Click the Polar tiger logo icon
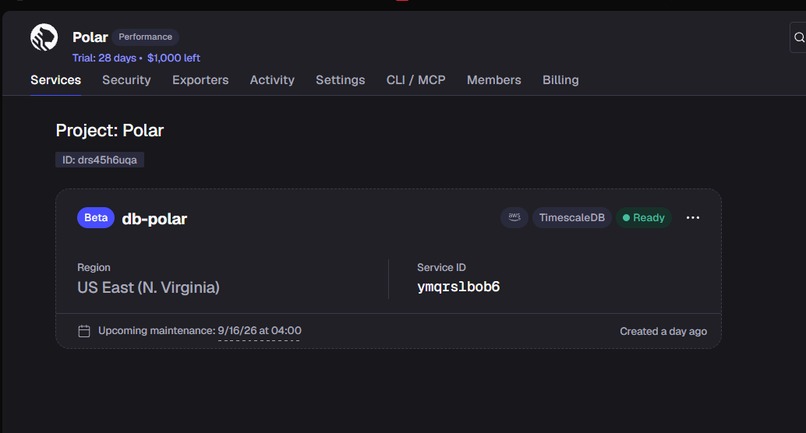Viewport: 806px width, 433px height. click(x=44, y=37)
